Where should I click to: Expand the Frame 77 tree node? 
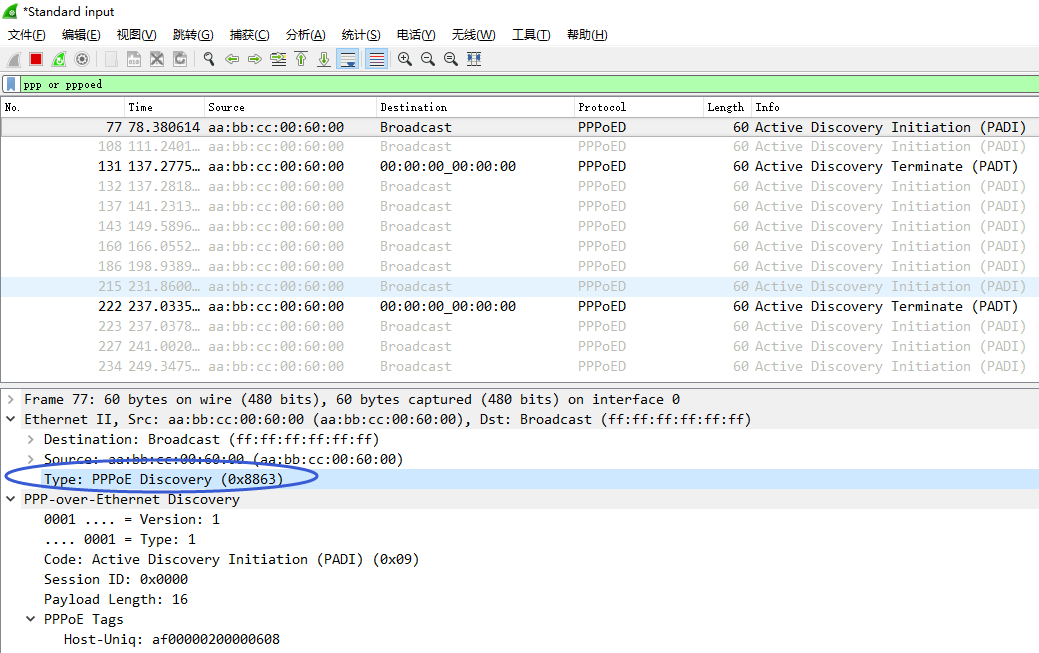click(x=11, y=400)
